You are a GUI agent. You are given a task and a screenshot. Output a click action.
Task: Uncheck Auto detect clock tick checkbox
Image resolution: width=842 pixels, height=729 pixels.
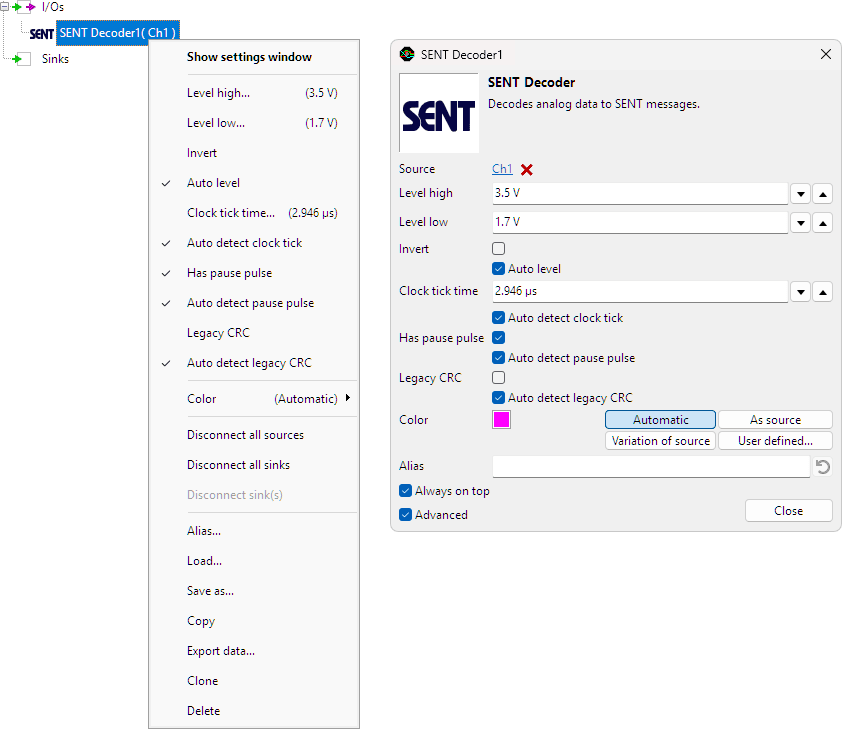tap(498, 317)
